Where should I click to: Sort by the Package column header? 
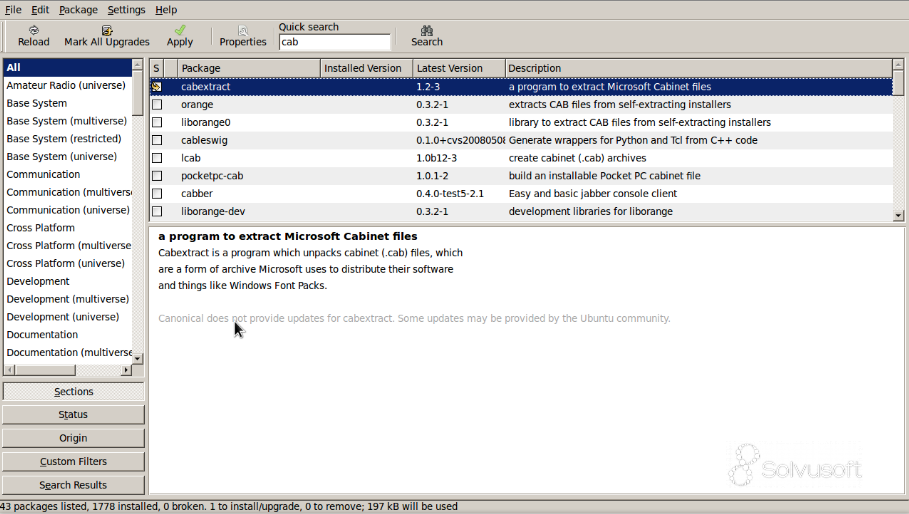tap(249, 68)
